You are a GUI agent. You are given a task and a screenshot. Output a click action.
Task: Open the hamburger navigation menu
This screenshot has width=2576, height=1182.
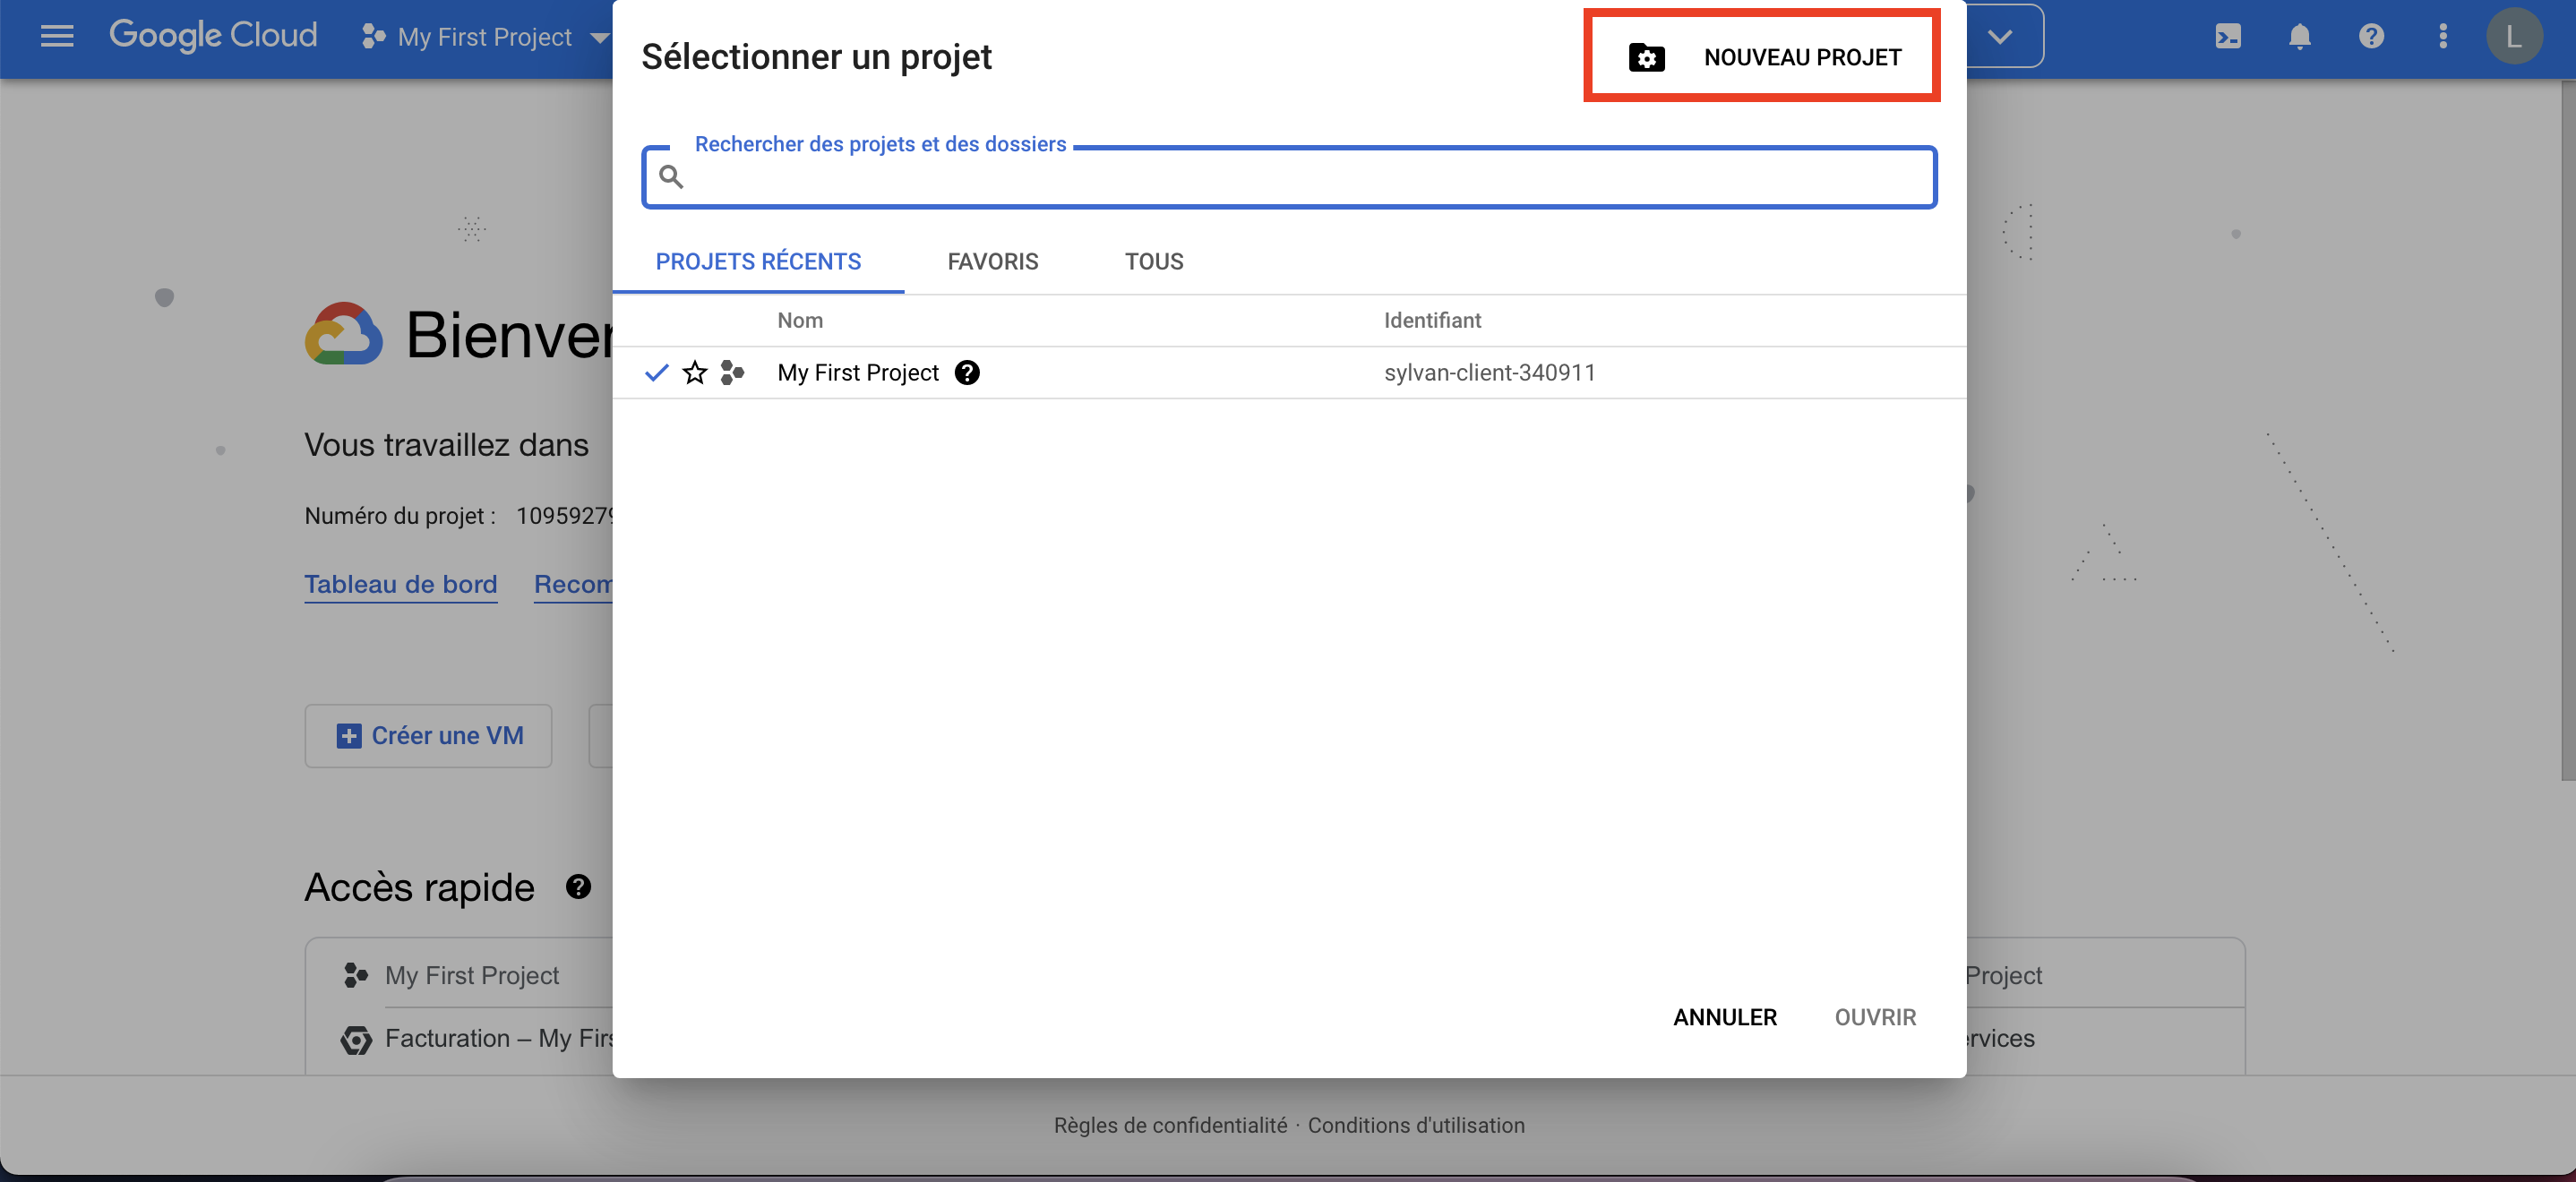click(57, 37)
